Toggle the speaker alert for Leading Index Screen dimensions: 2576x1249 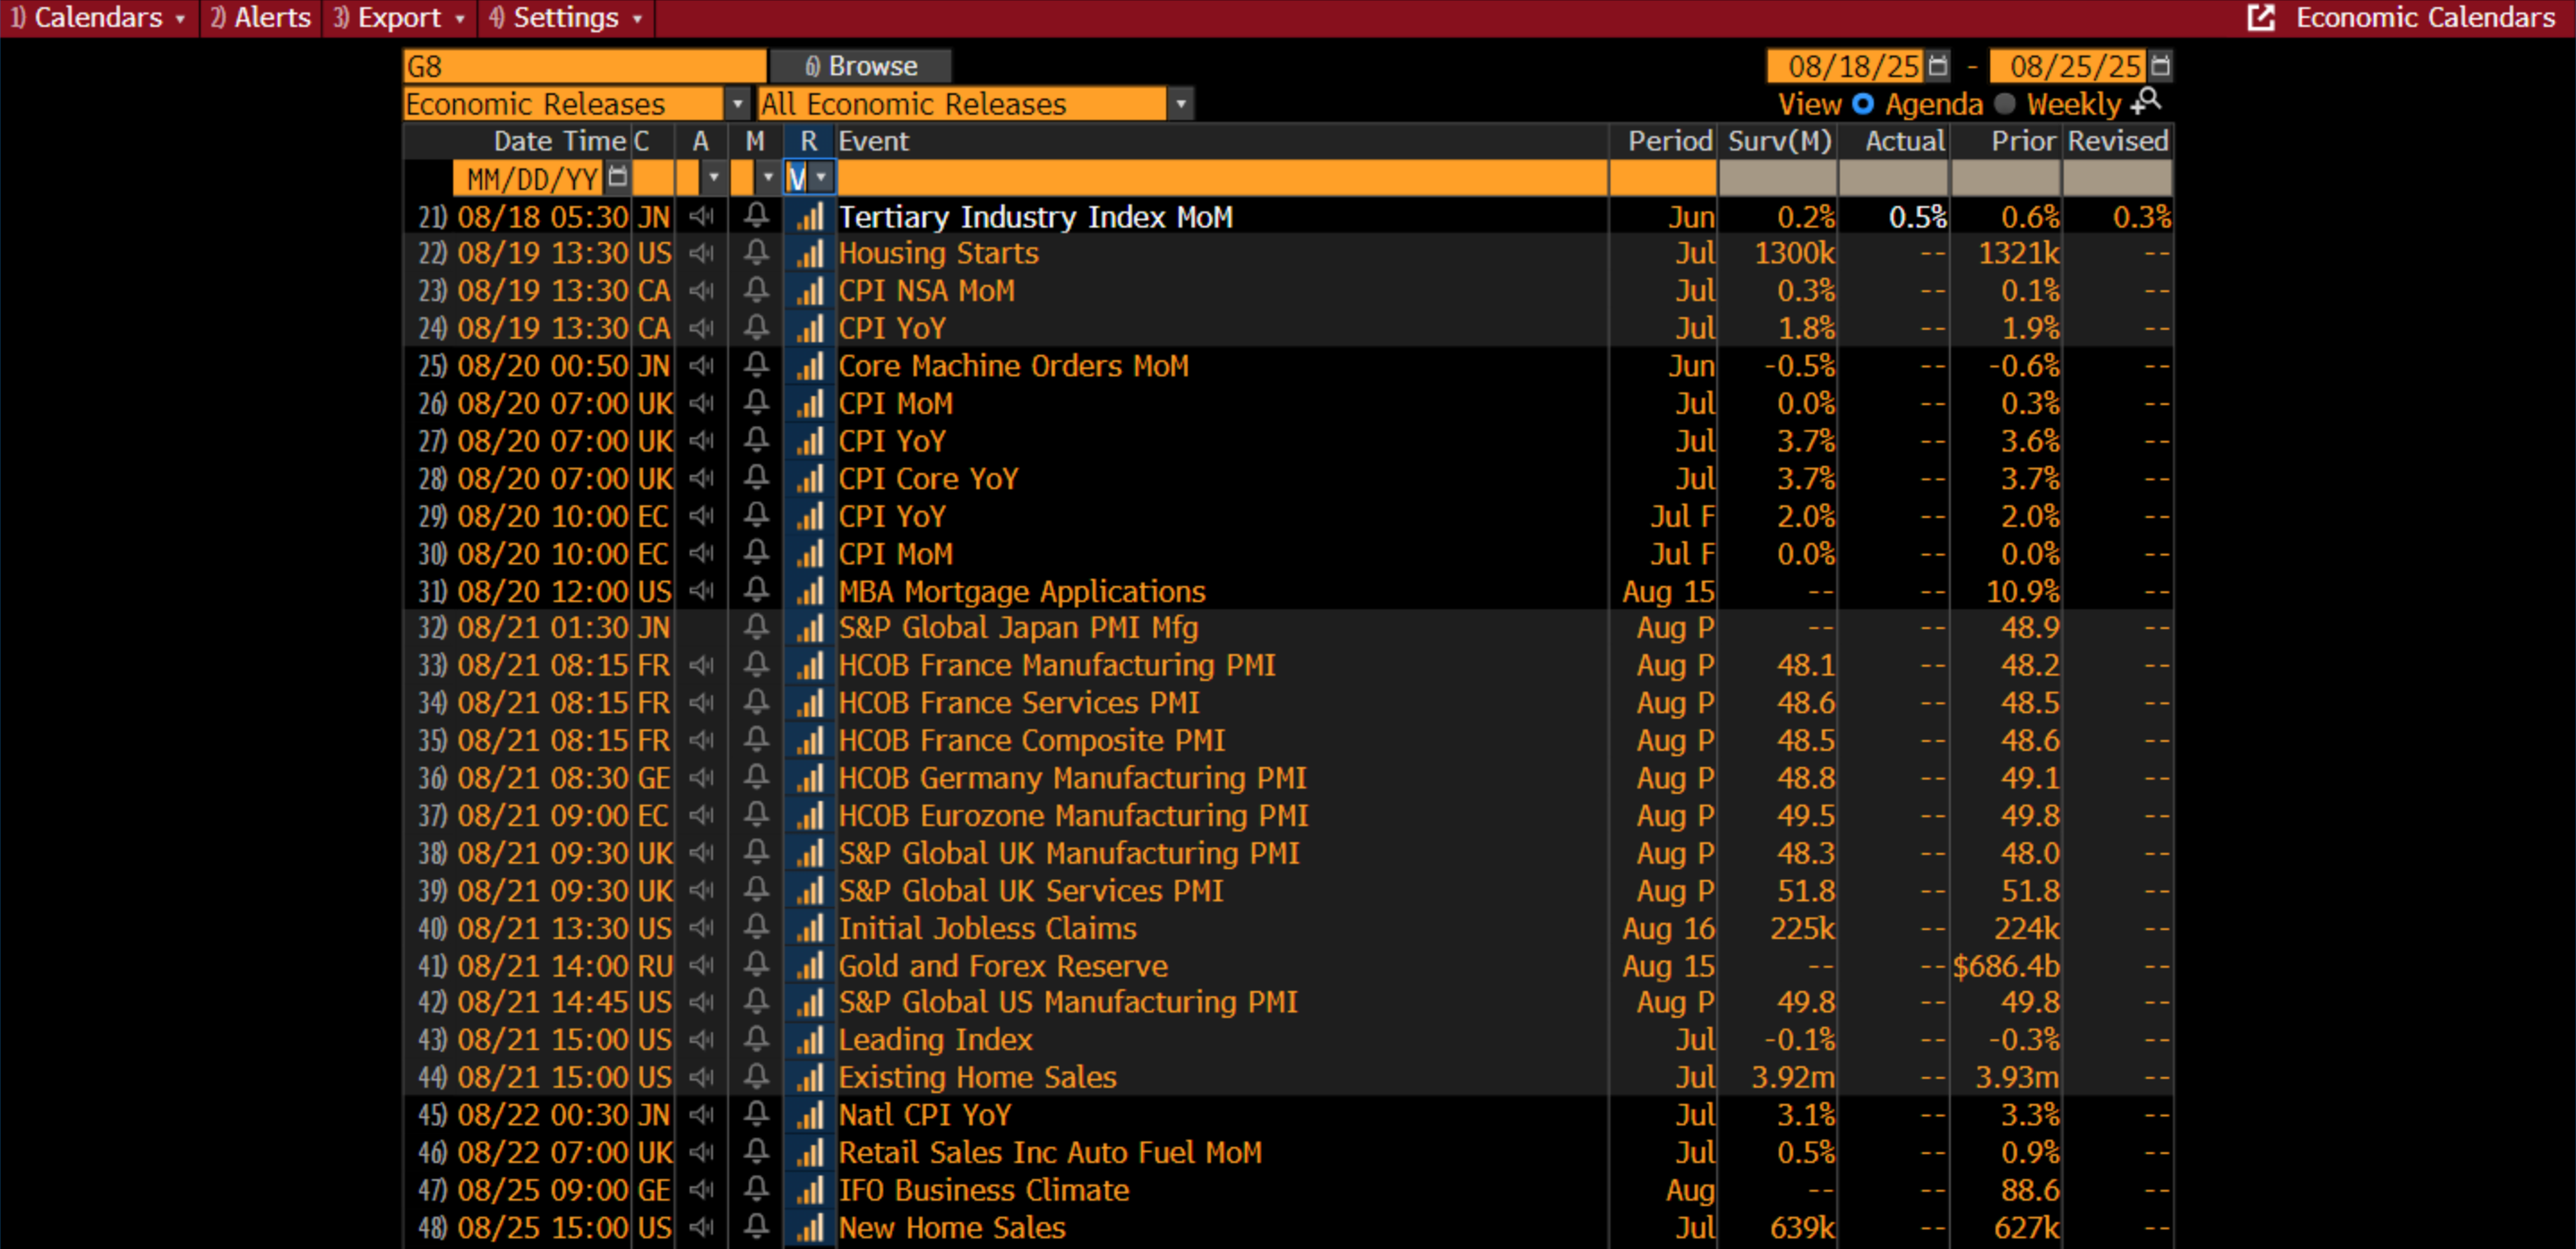pyautogui.click(x=702, y=1040)
